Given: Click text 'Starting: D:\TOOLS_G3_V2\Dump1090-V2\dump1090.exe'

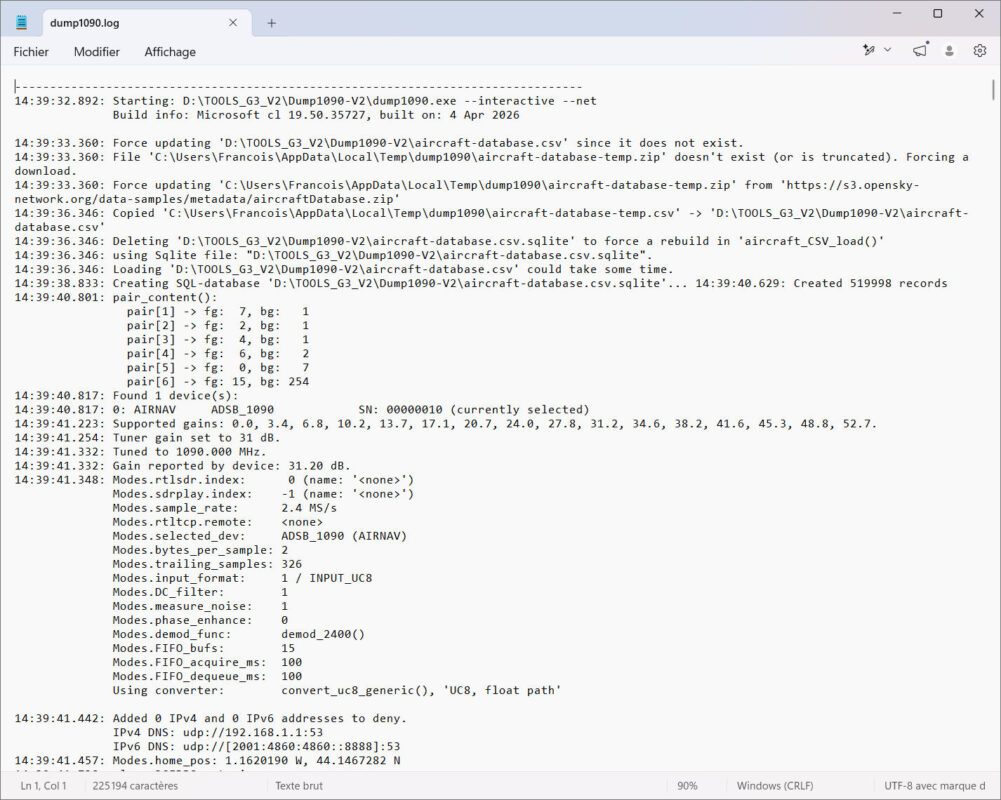Looking at the screenshot, I should [285, 101].
